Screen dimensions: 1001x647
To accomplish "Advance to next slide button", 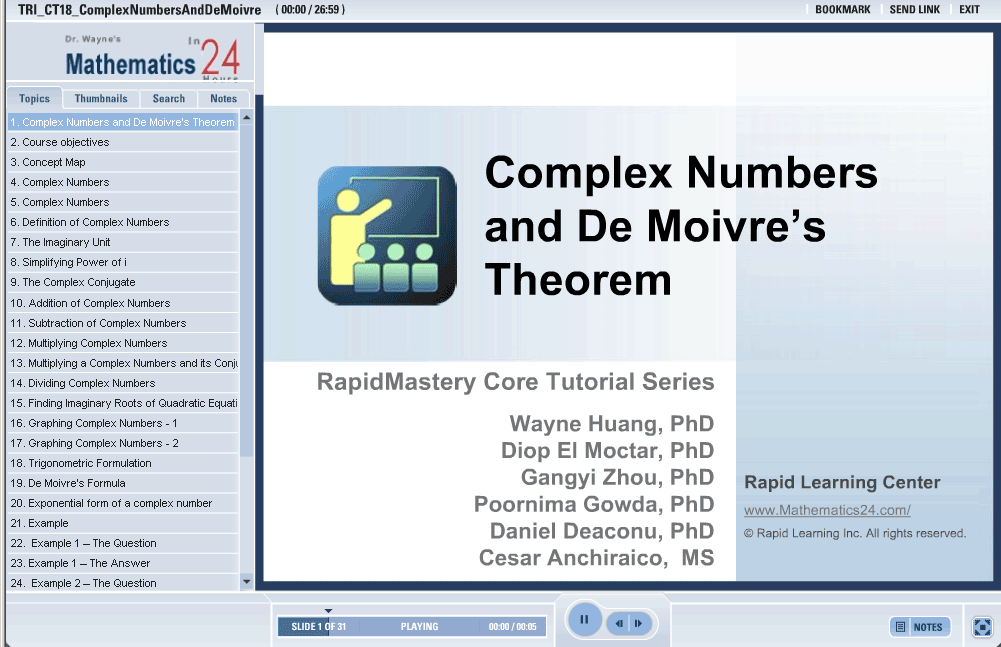I will pyautogui.click(x=639, y=623).
